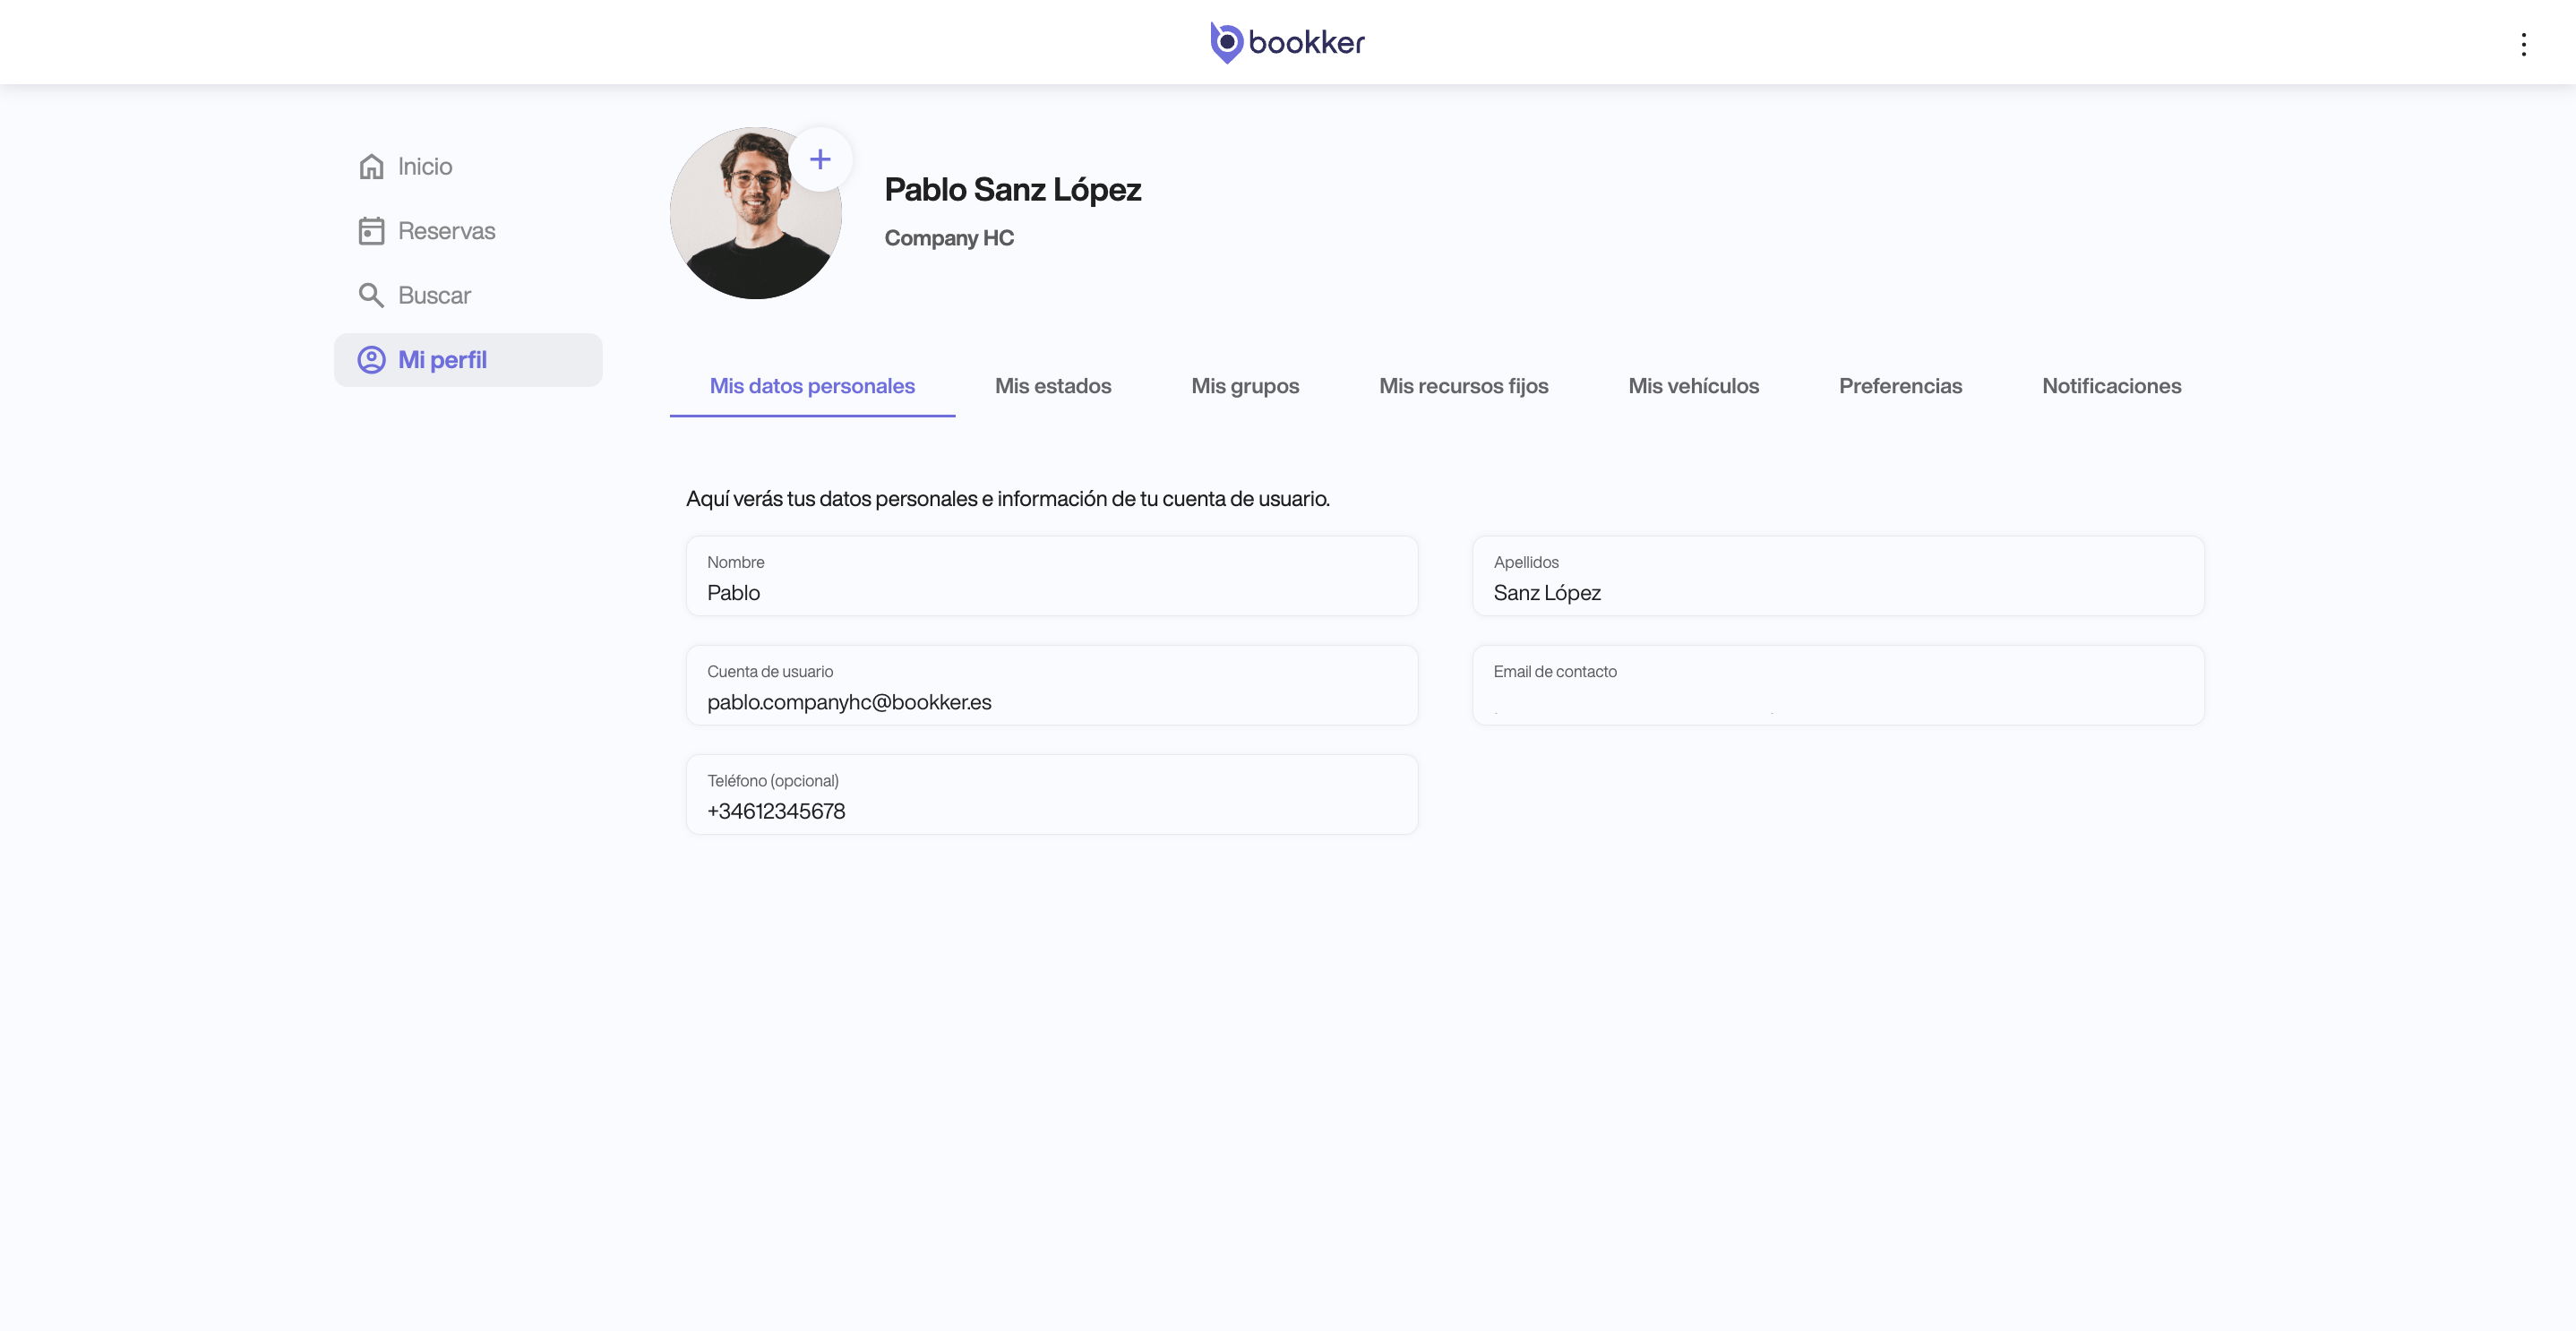Click the Buscar magnifier icon
This screenshot has height=1331, width=2576.
(371, 295)
